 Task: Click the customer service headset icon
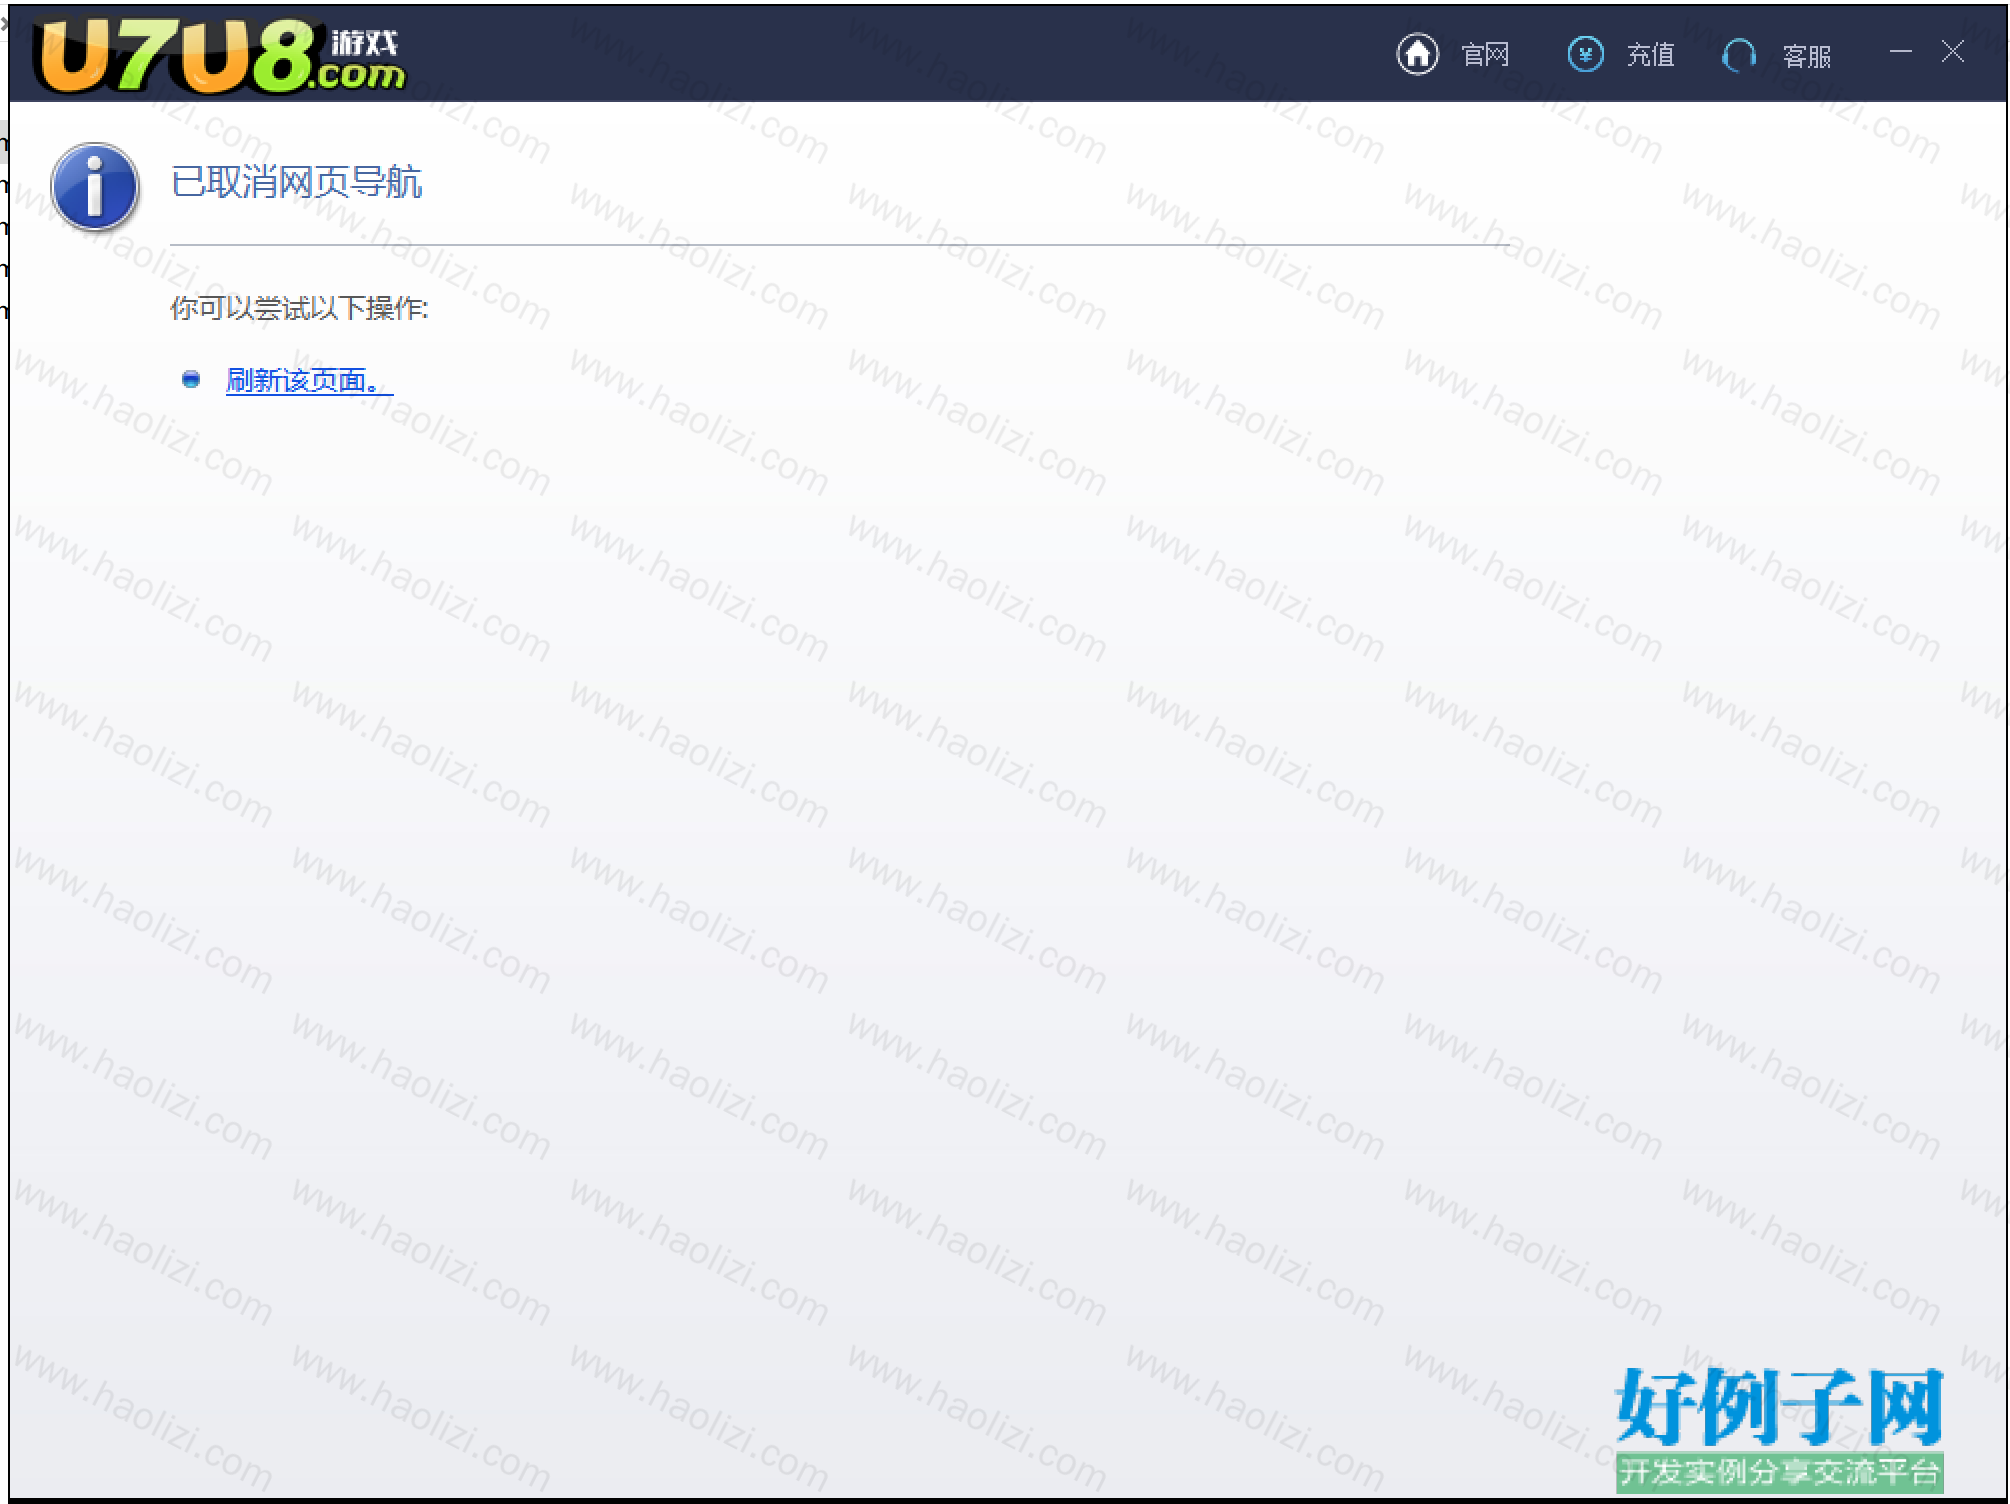[x=1739, y=55]
